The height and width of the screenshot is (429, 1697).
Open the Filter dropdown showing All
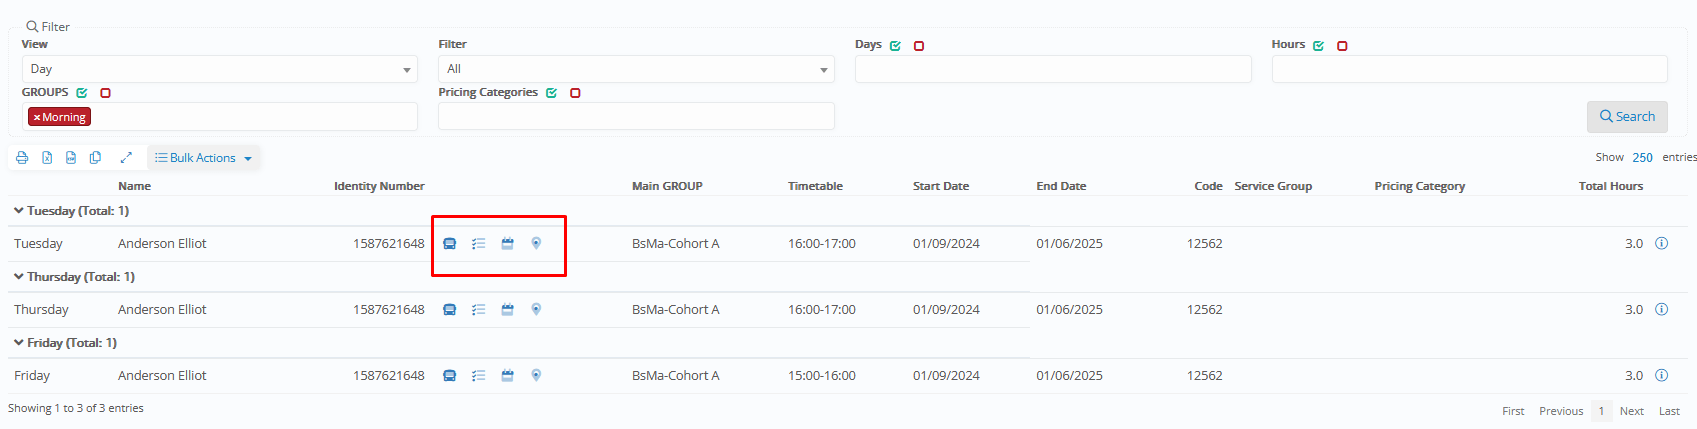click(x=635, y=69)
